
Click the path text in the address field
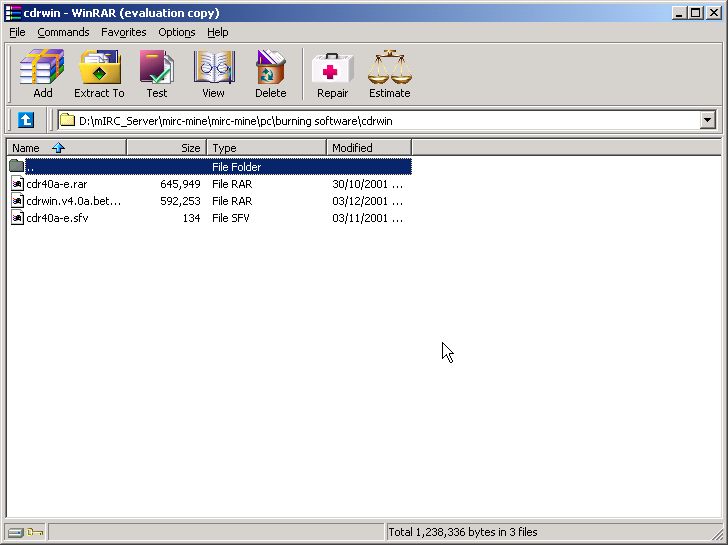click(x=236, y=121)
